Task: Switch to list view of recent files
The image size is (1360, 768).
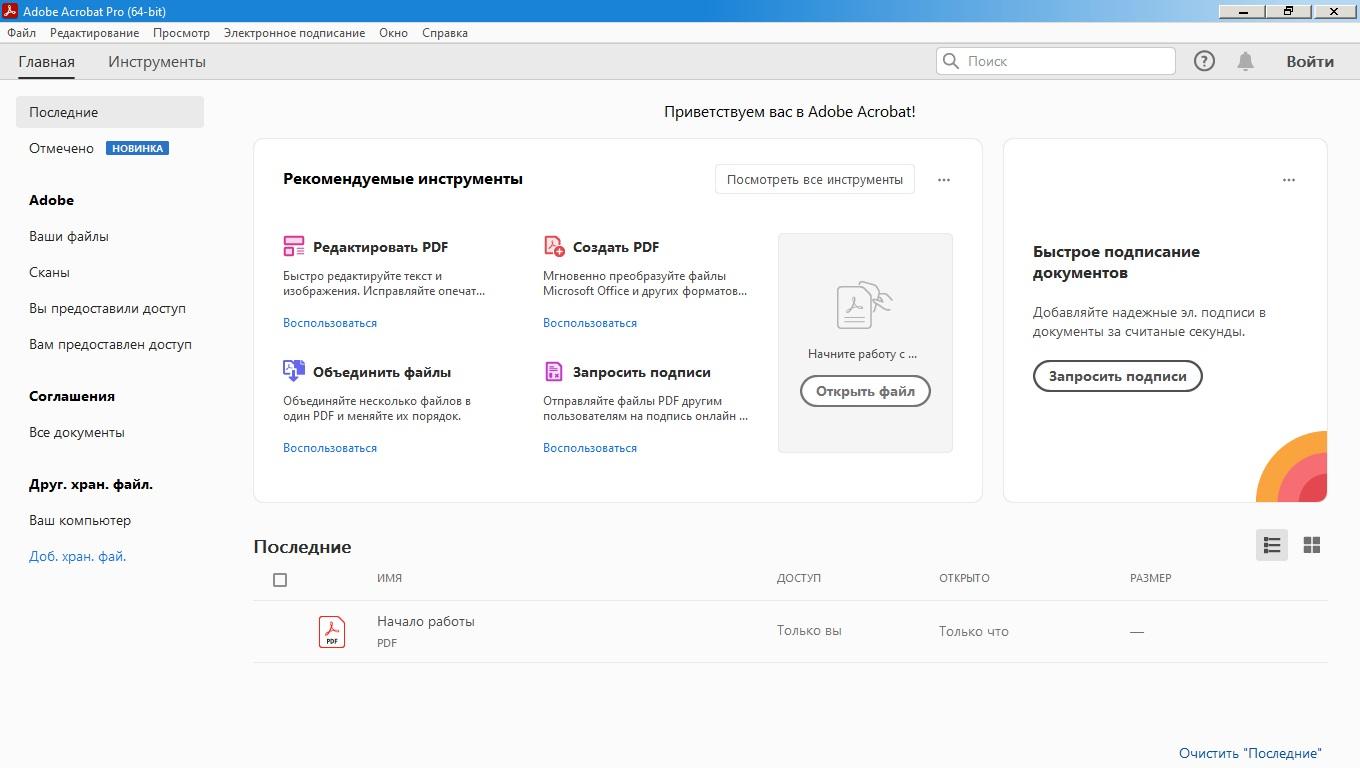Action: (1272, 545)
